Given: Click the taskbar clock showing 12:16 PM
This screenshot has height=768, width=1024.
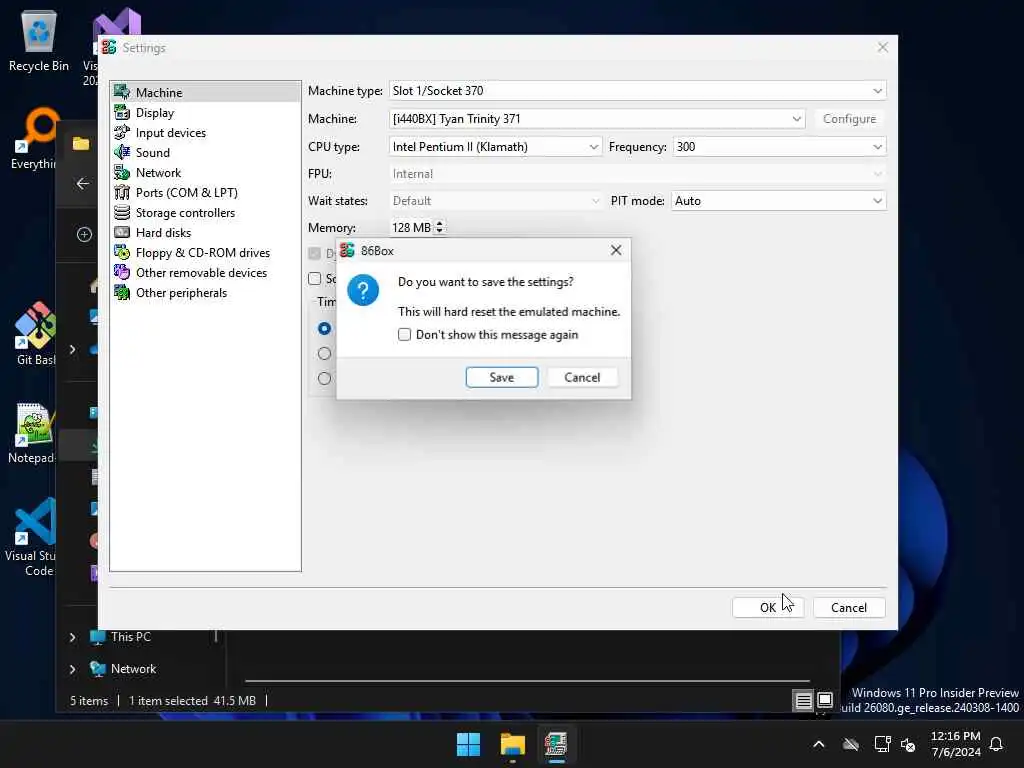Looking at the screenshot, I should 955,744.
